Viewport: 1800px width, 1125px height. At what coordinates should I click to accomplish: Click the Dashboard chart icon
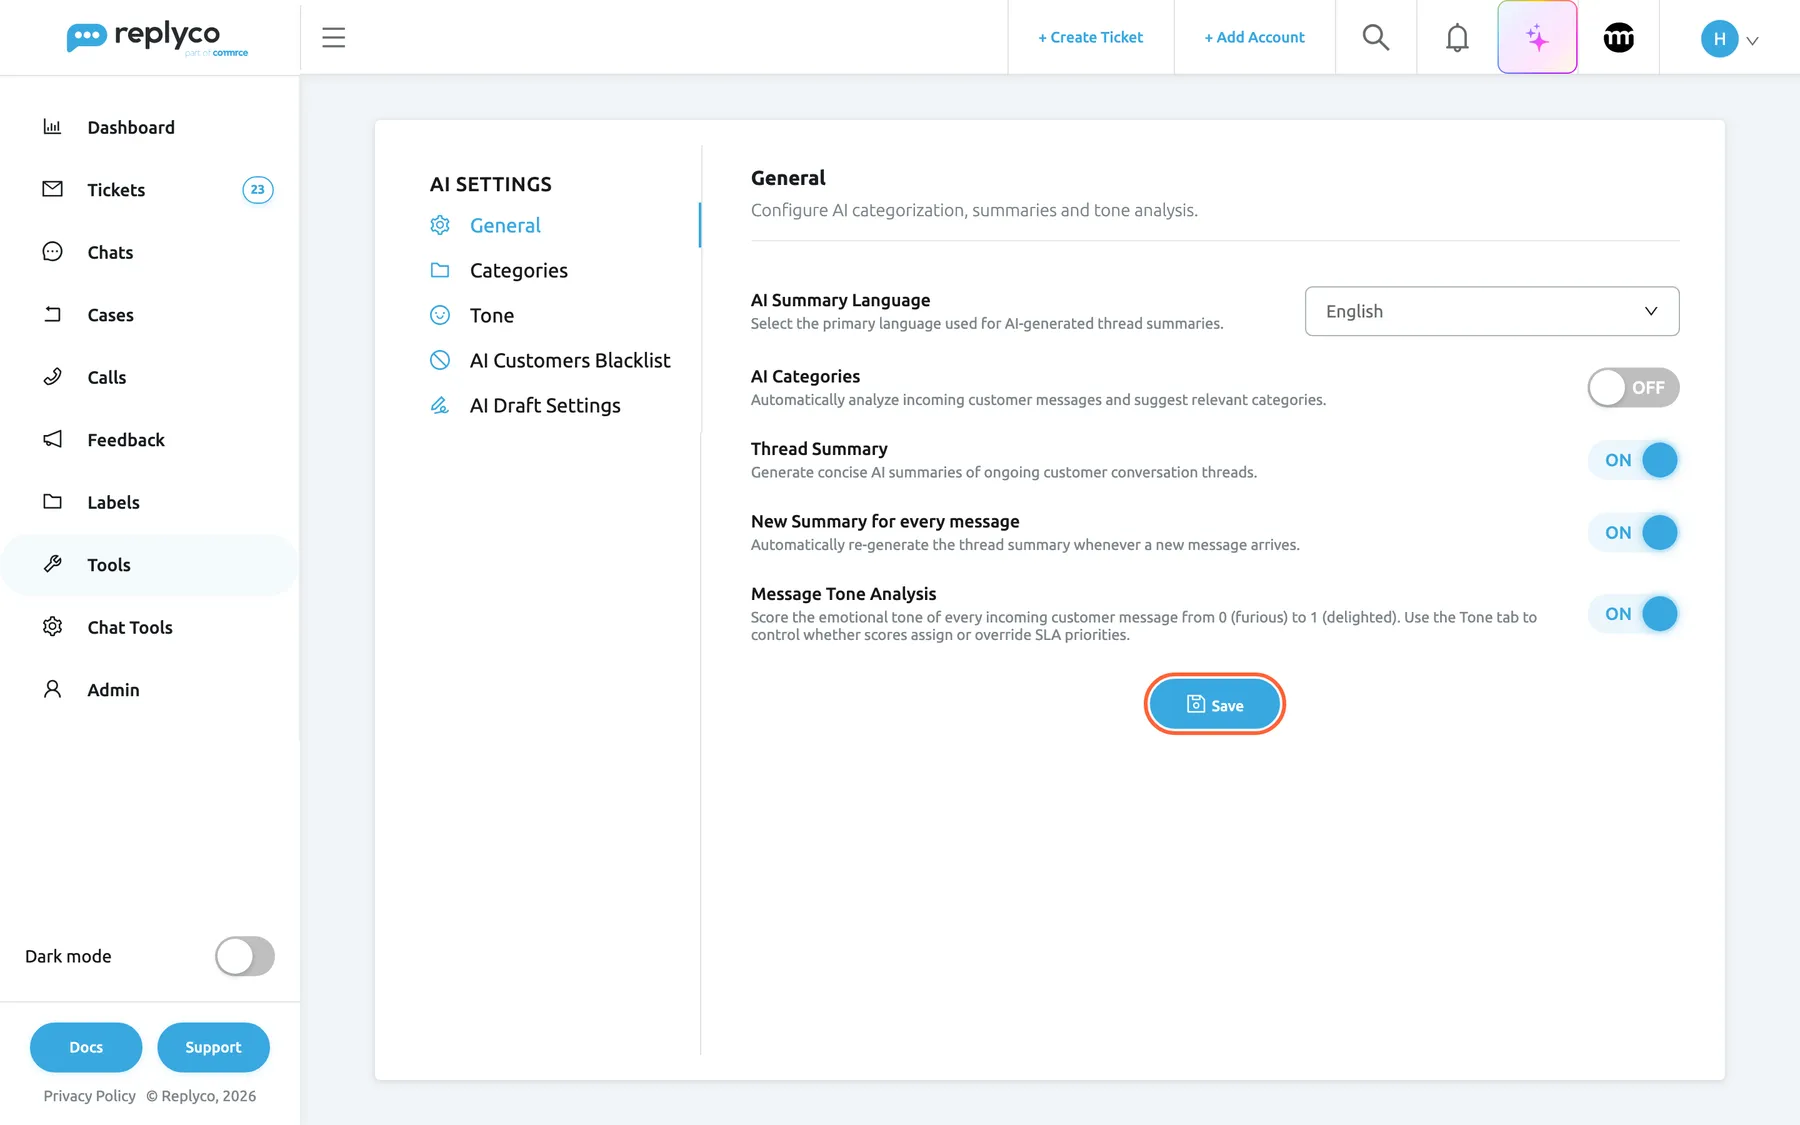pos(52,127)
